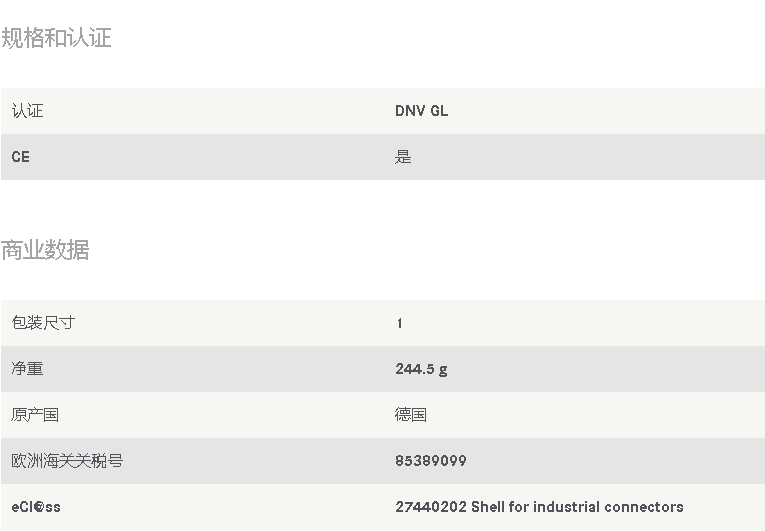Screen dimensions: 765x531
Task: Select the CE row label
Action: click(20, 157)
